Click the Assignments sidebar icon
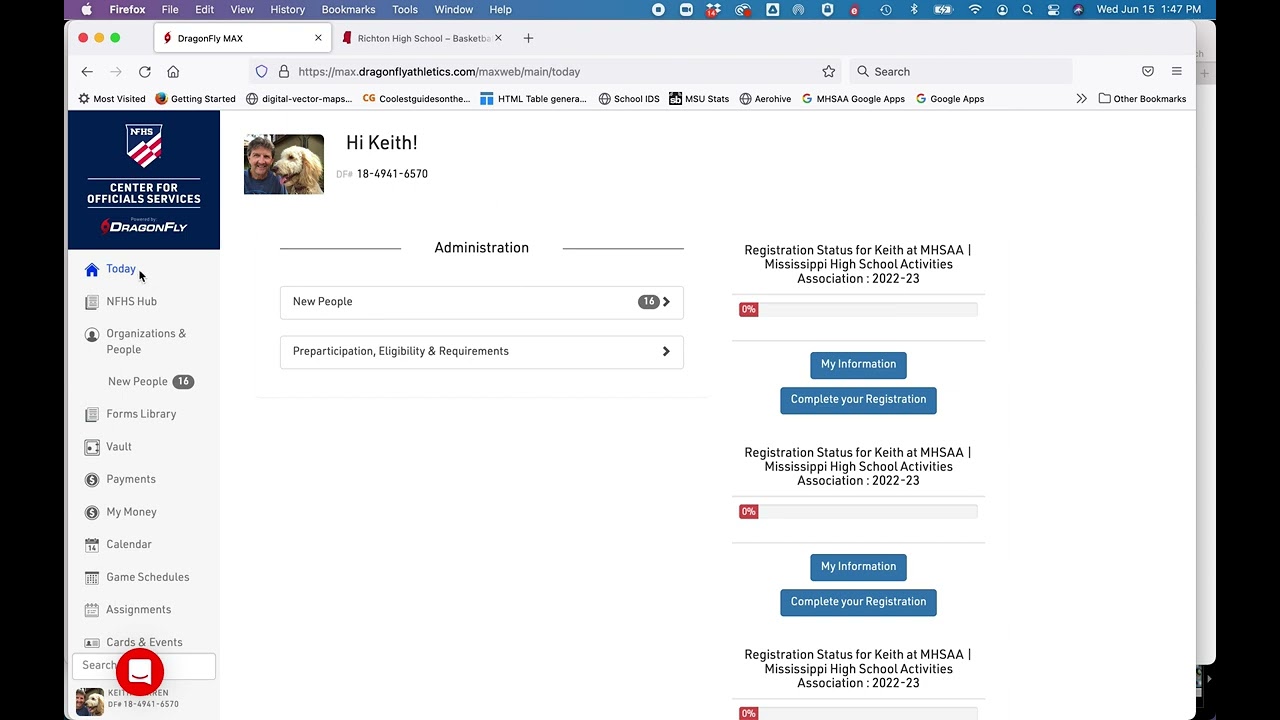1280x720 pixels. [x=92, y=610]
